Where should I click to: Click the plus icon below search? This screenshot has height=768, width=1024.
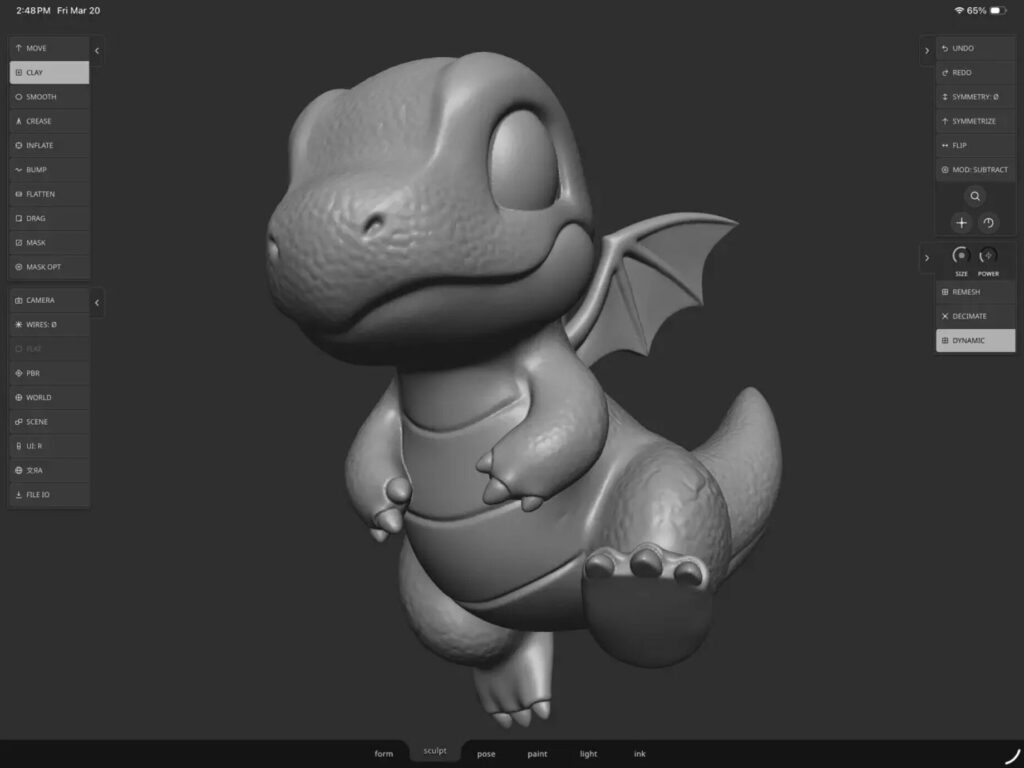tap(961, 223)
